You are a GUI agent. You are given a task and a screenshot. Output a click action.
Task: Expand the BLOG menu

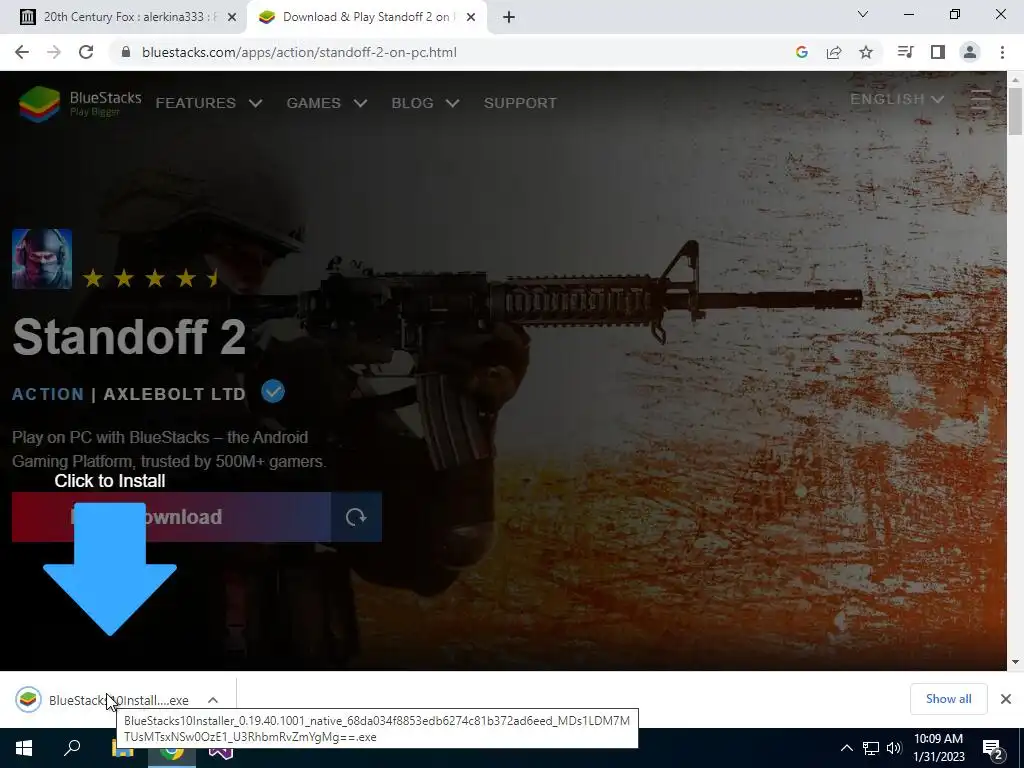pos(426,103)
